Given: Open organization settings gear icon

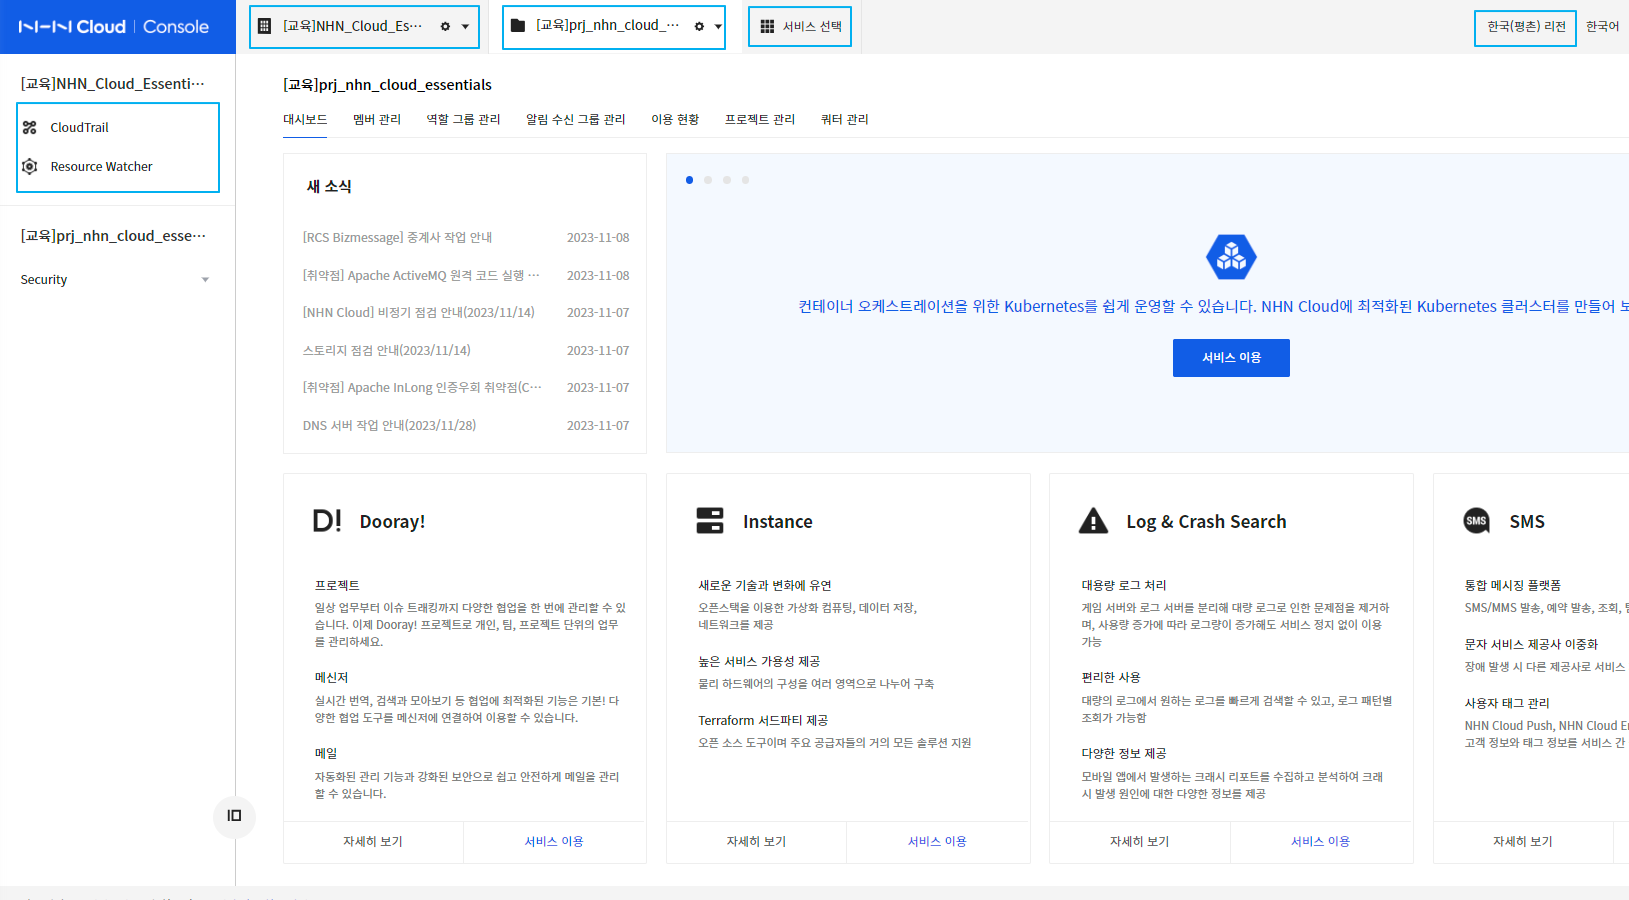Looking at the screenshot, I should (x=445, y=27).
